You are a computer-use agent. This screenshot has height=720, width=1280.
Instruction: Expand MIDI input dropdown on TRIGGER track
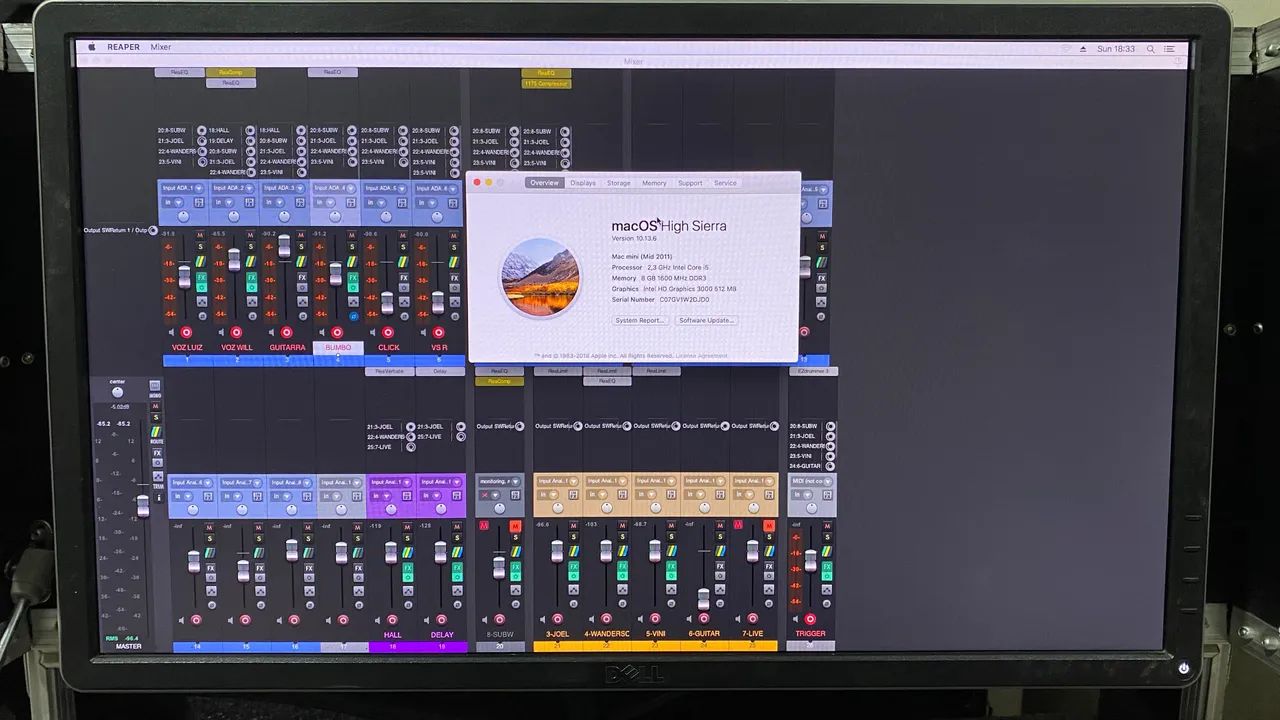(811, 481)
